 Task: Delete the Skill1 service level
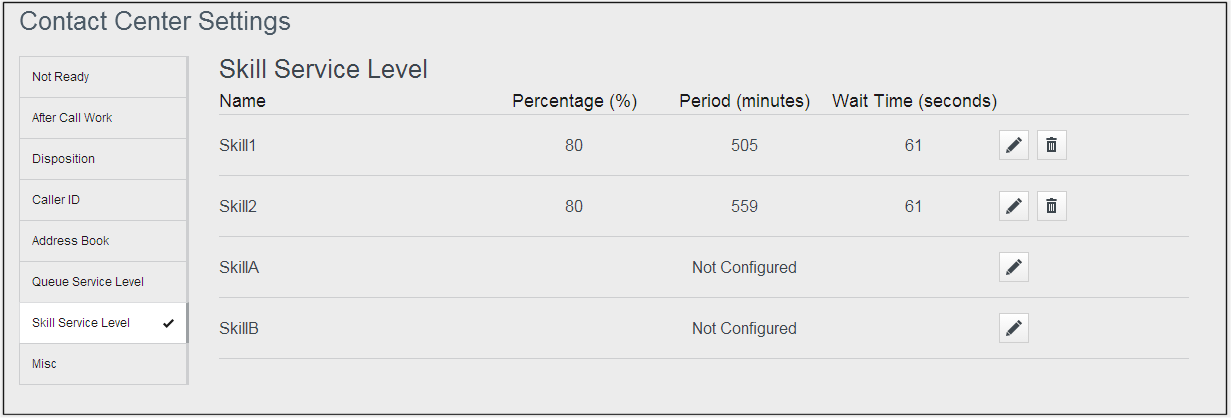(1051, 146)
